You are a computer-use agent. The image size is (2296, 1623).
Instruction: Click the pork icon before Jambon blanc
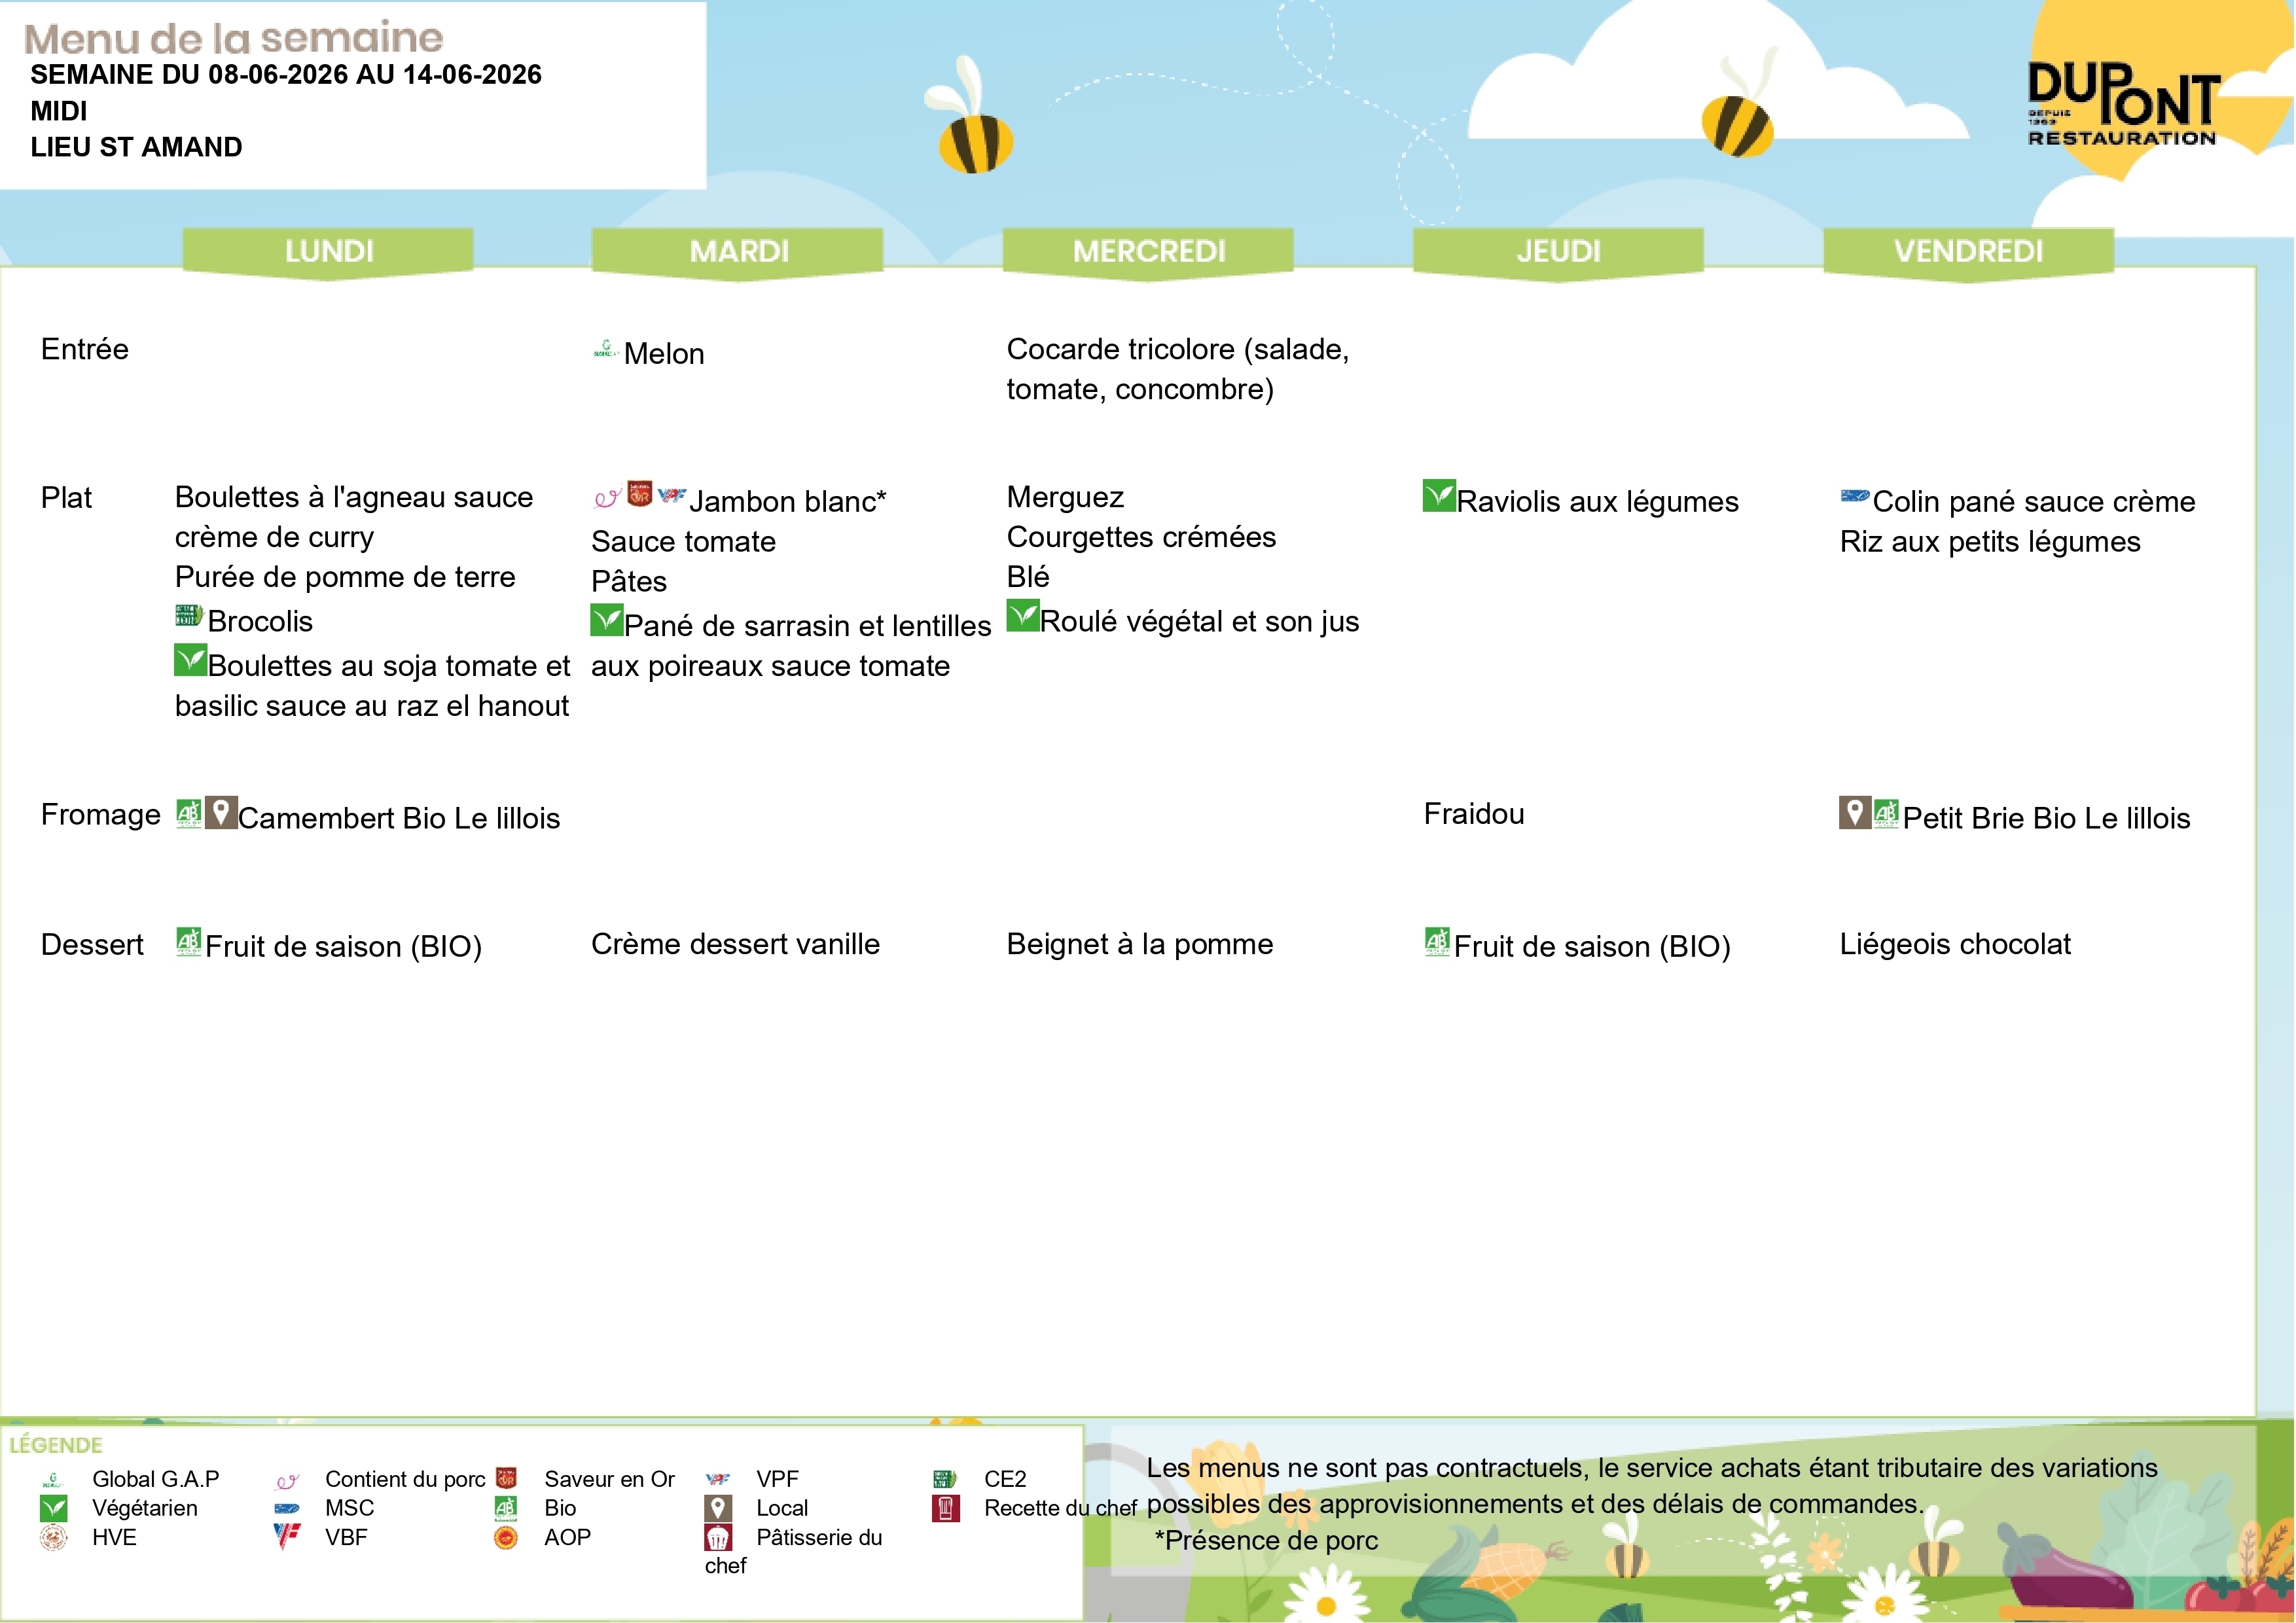(607, 497)
